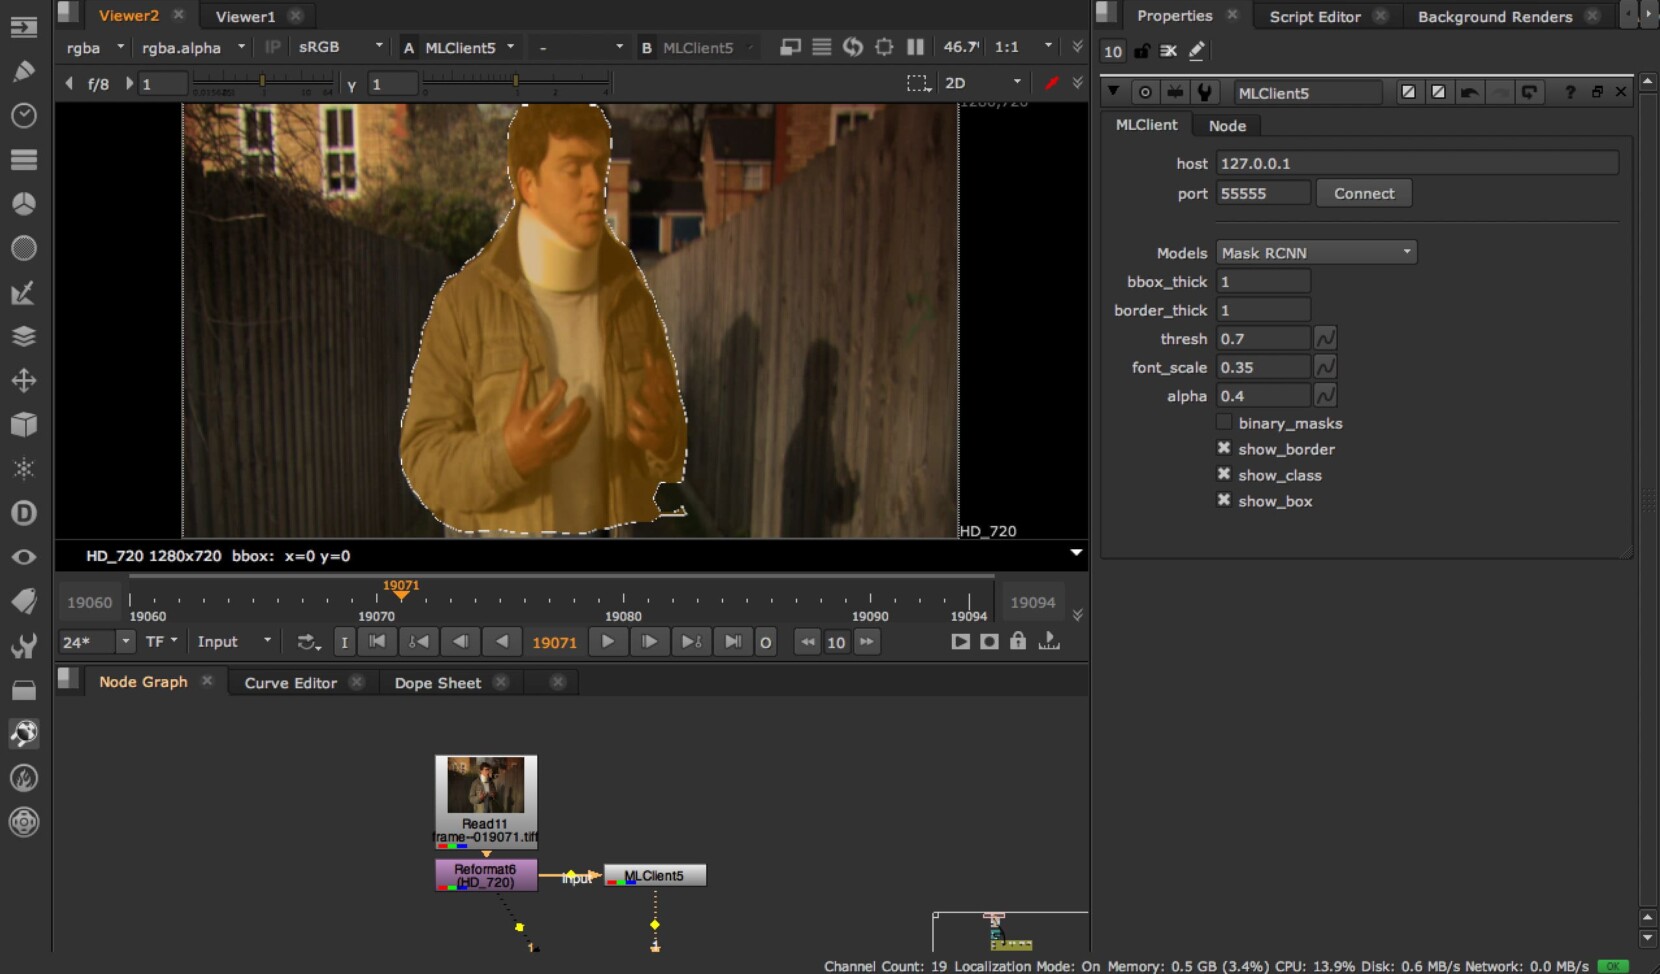
Task: Open the Time nodes menu in the toolbar
Action: (23, 115)
